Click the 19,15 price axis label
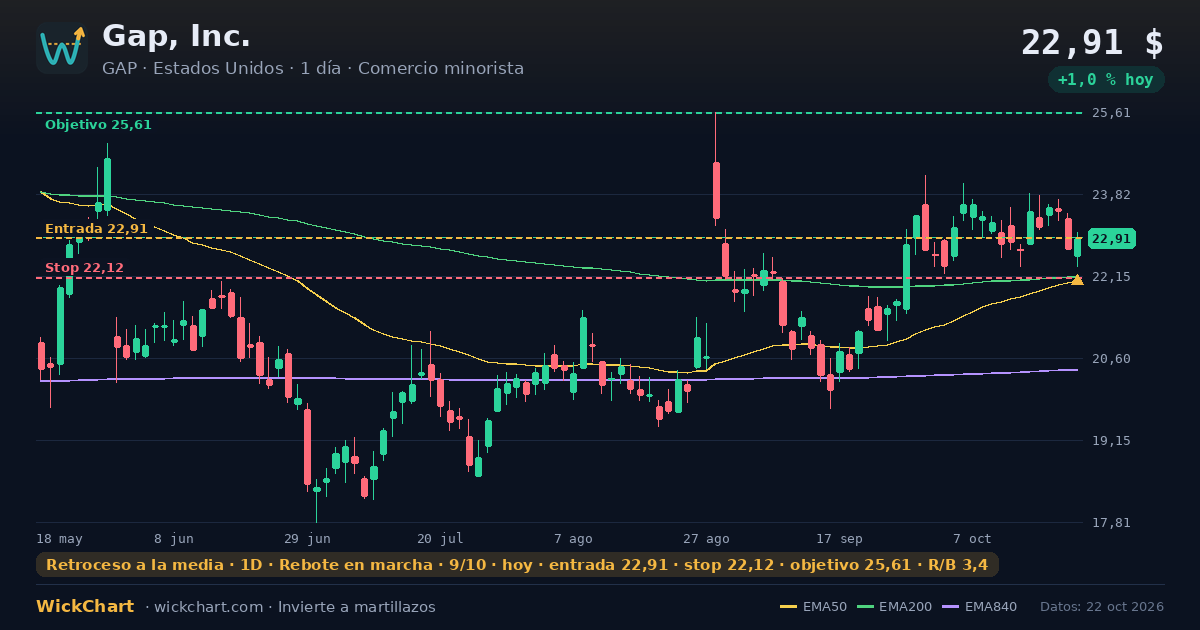The height and width of the screenshot is (630, 1200). click(1111, 441)
